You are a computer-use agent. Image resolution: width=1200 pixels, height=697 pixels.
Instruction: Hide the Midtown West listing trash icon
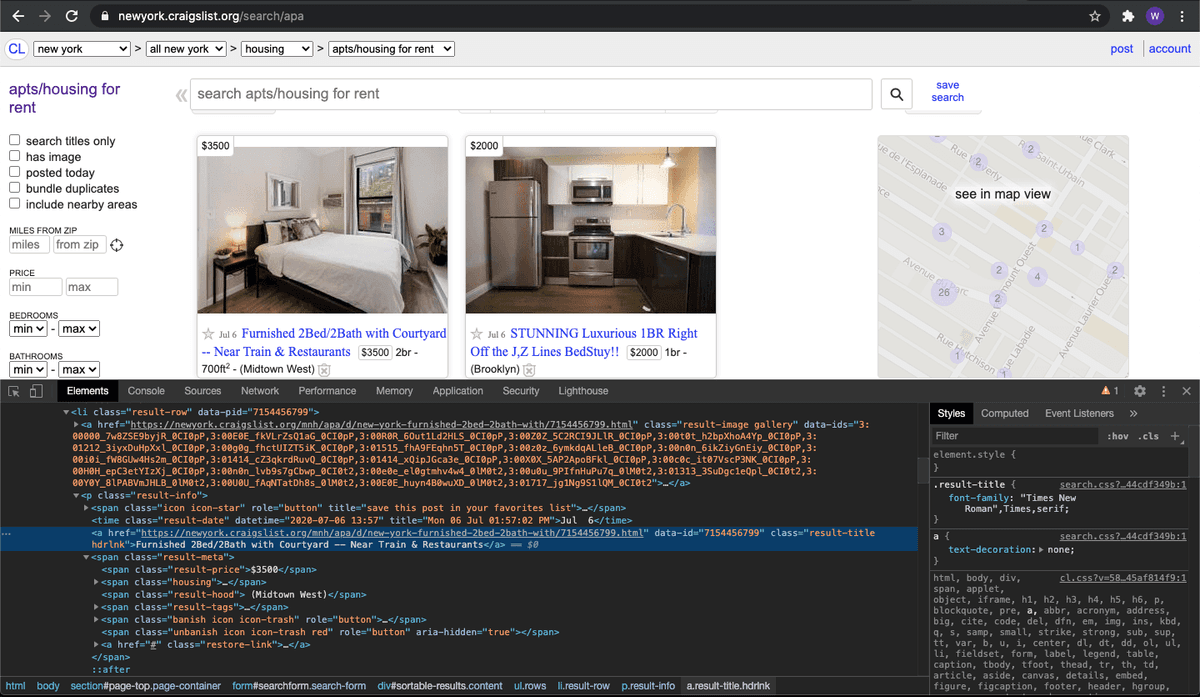[x=324, y=370]
